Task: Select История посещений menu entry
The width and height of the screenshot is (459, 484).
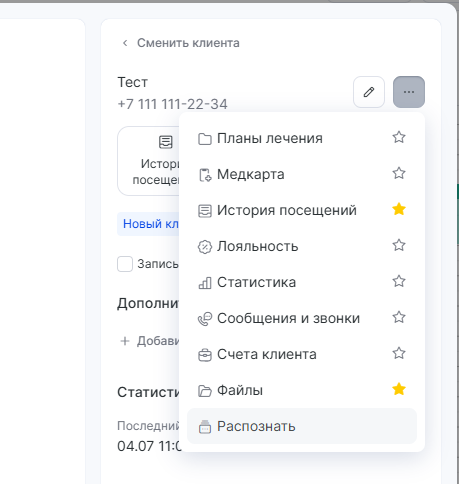Action: (x=302, y=210)
